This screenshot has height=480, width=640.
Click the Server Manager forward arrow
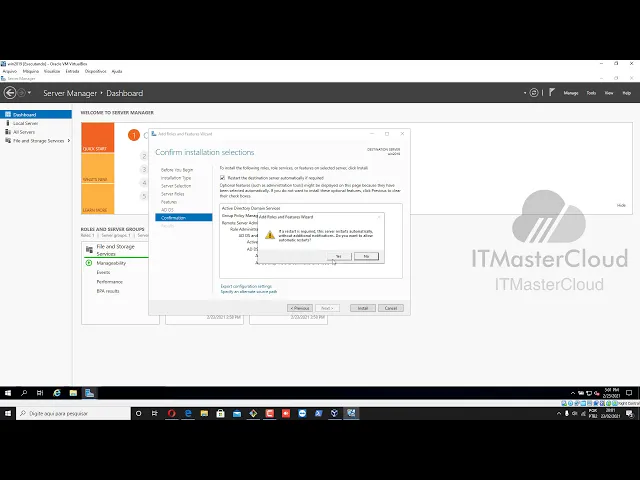point(21,93)
